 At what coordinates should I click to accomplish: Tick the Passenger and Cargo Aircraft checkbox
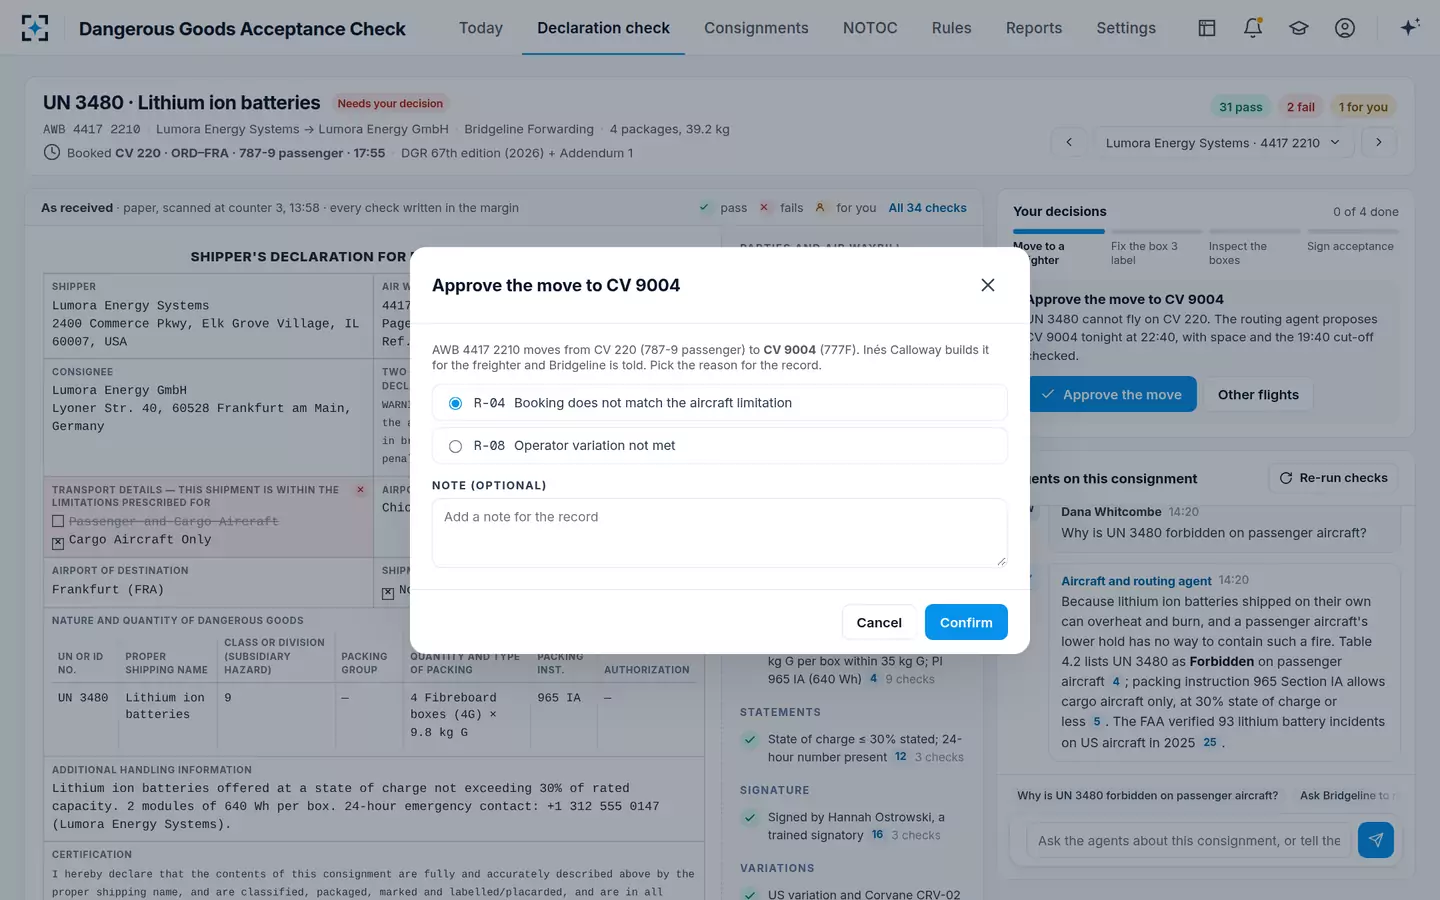click(58, 521)
